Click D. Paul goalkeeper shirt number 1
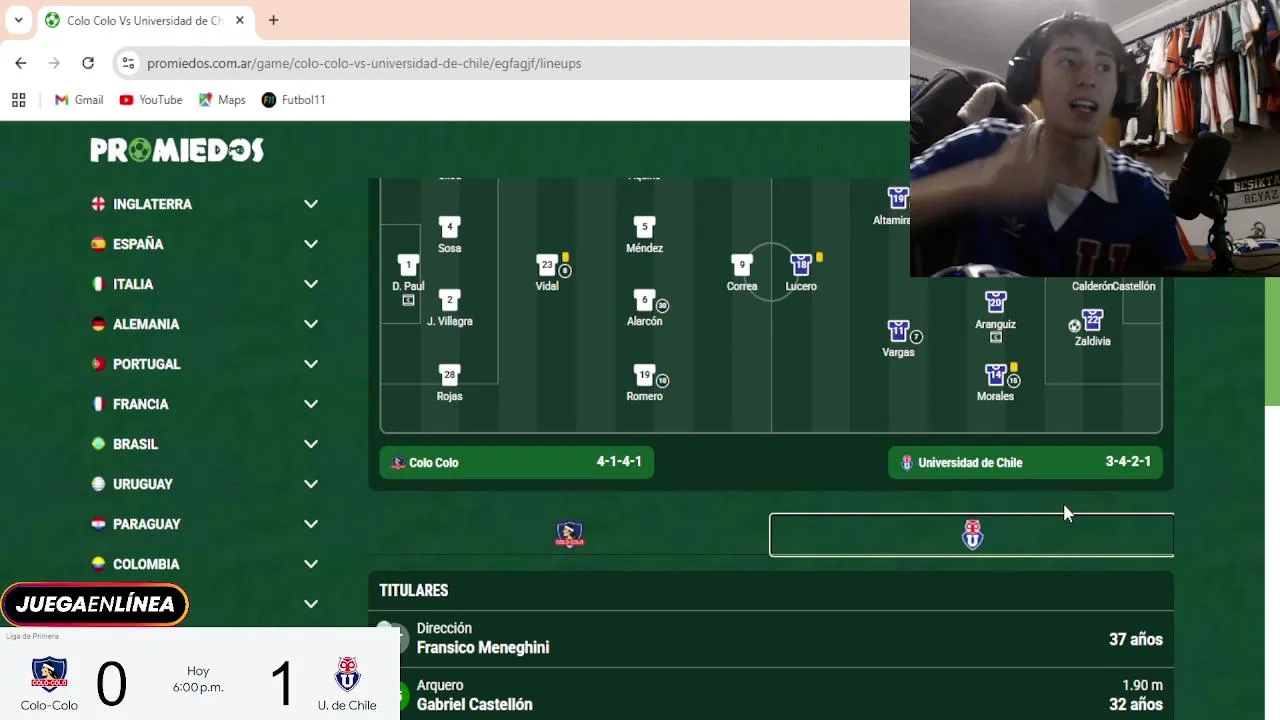Image resolution: width=1280 pixels, height=720 pixels. pyautogui.click(x=408, y=265)
